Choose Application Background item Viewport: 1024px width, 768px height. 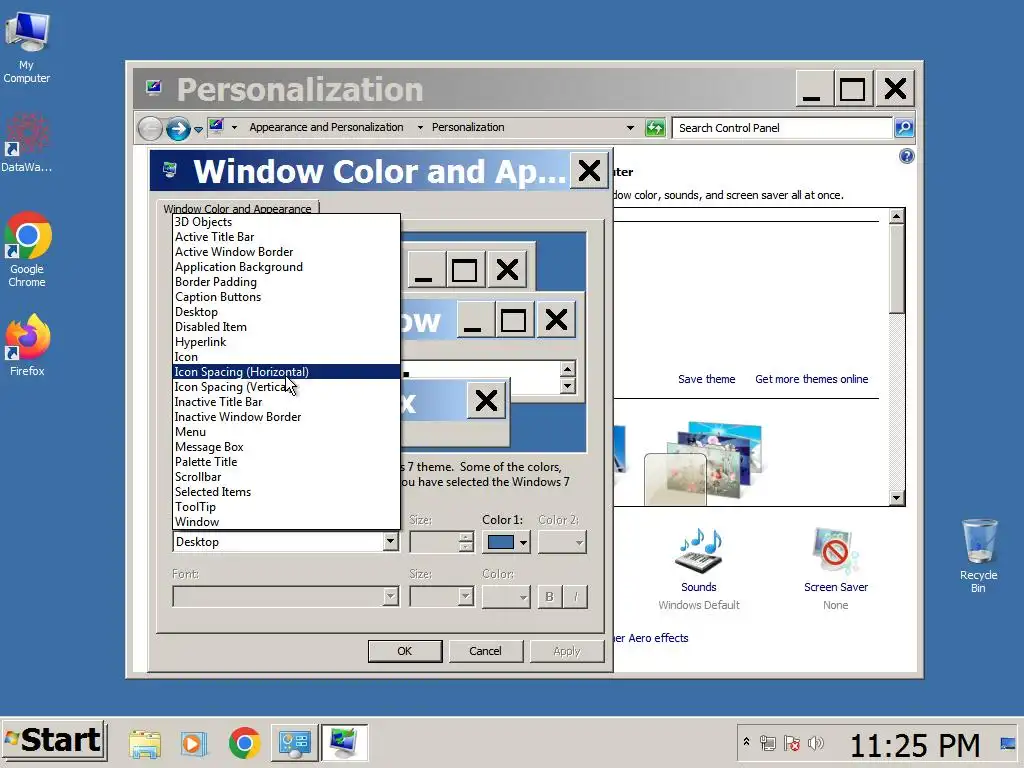click(286, 267)
